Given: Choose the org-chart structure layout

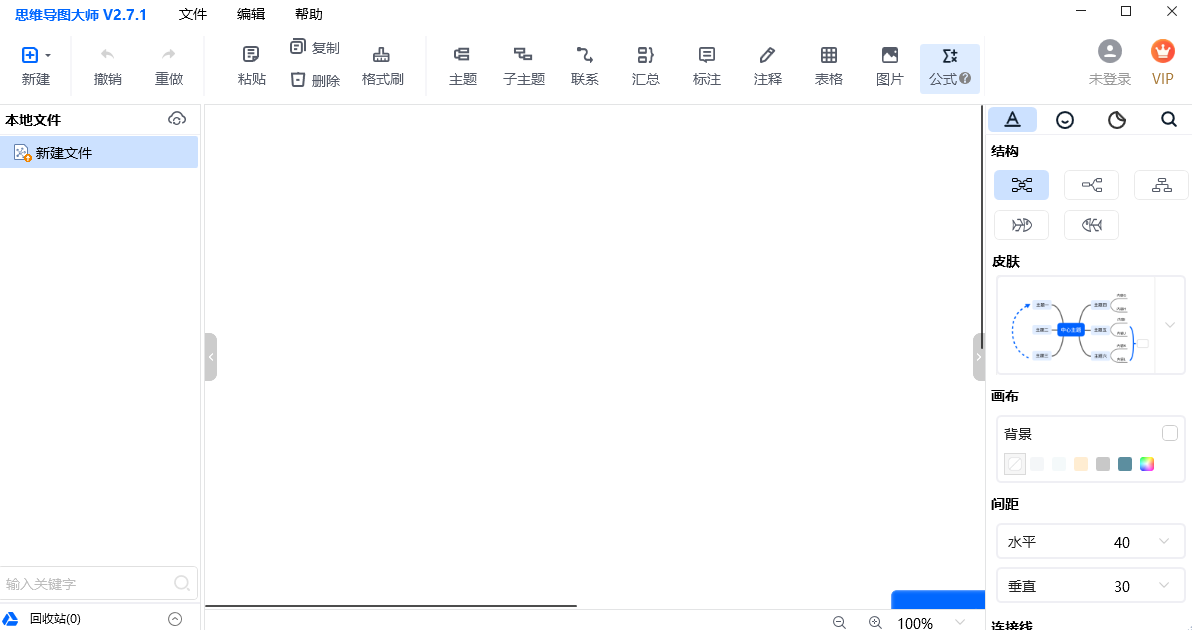Looking at the screenshot, I should 1161,185.
